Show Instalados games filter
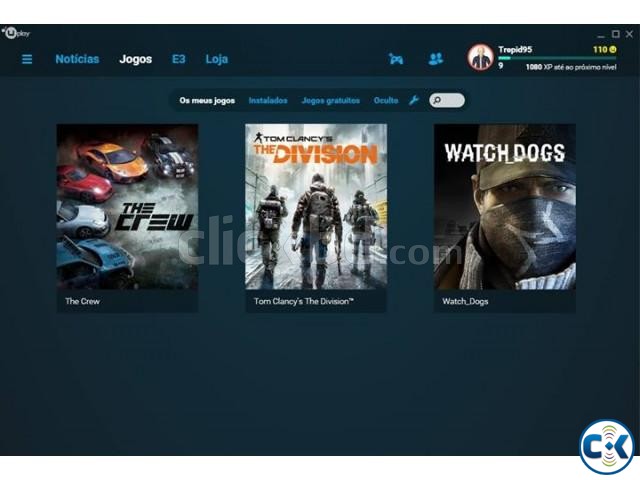 pyautogui.click(x=268, y=100)
